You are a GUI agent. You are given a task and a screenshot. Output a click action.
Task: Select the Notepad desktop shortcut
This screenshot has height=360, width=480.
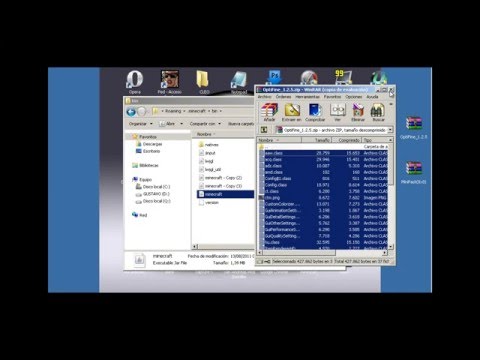point(239,83)
